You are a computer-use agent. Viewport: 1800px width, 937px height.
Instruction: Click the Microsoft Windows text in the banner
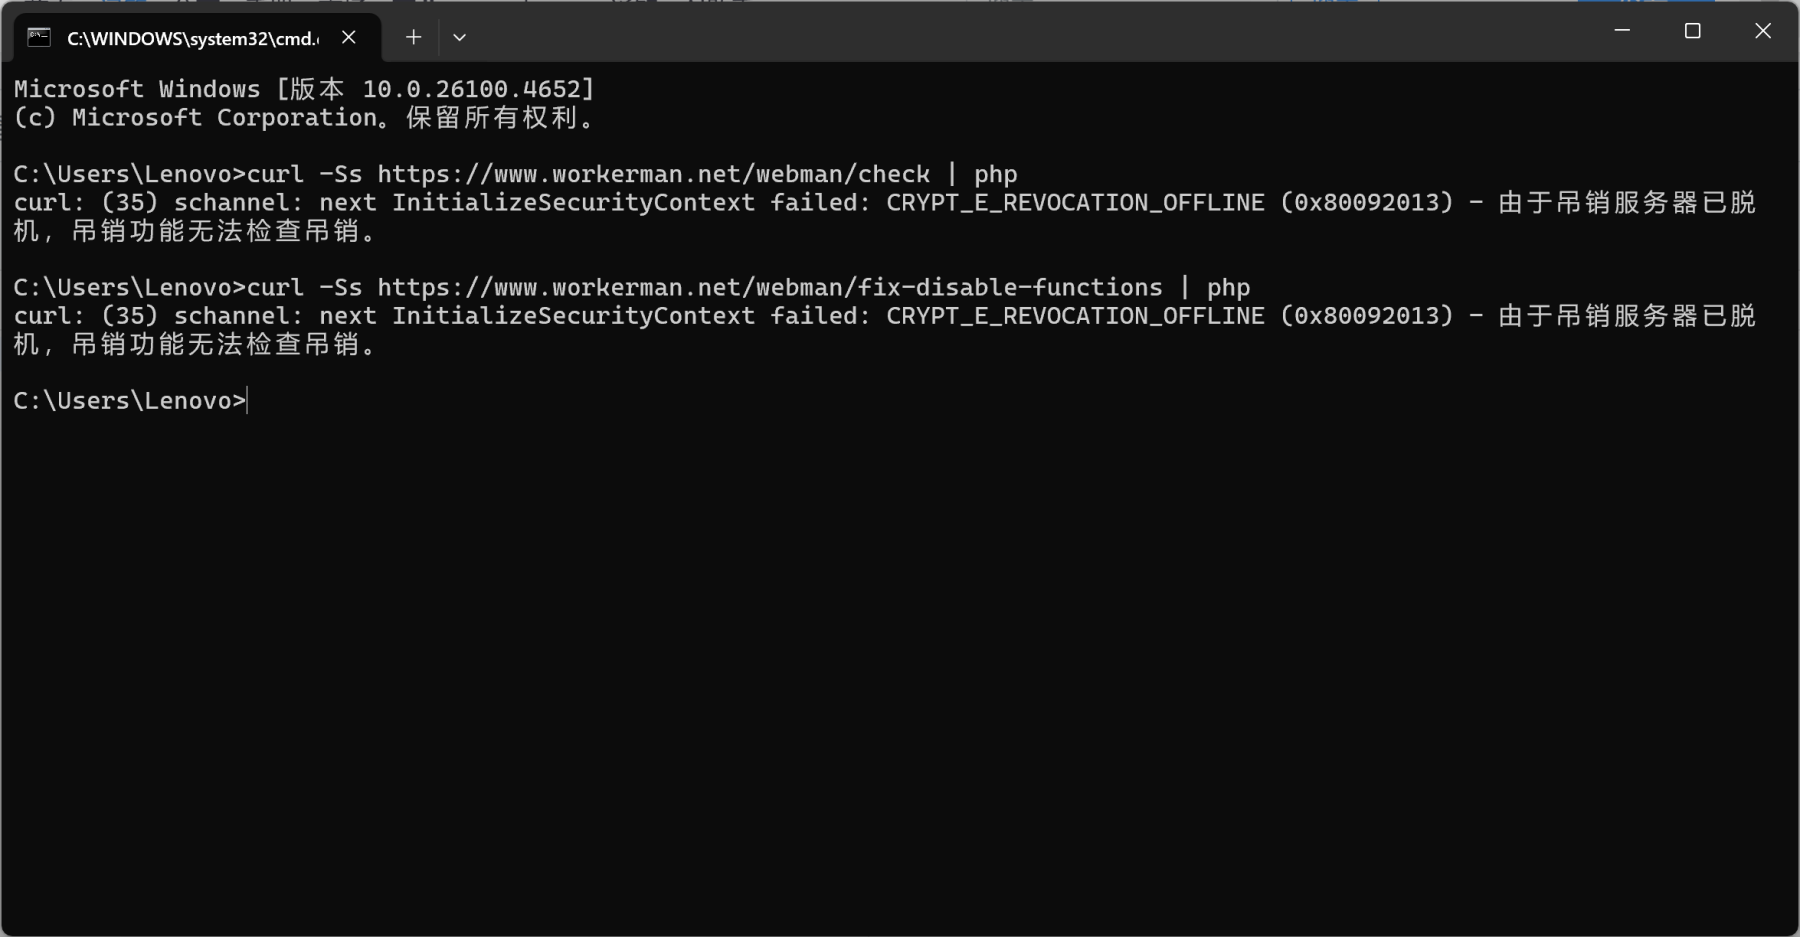click(x=137, y=89)
